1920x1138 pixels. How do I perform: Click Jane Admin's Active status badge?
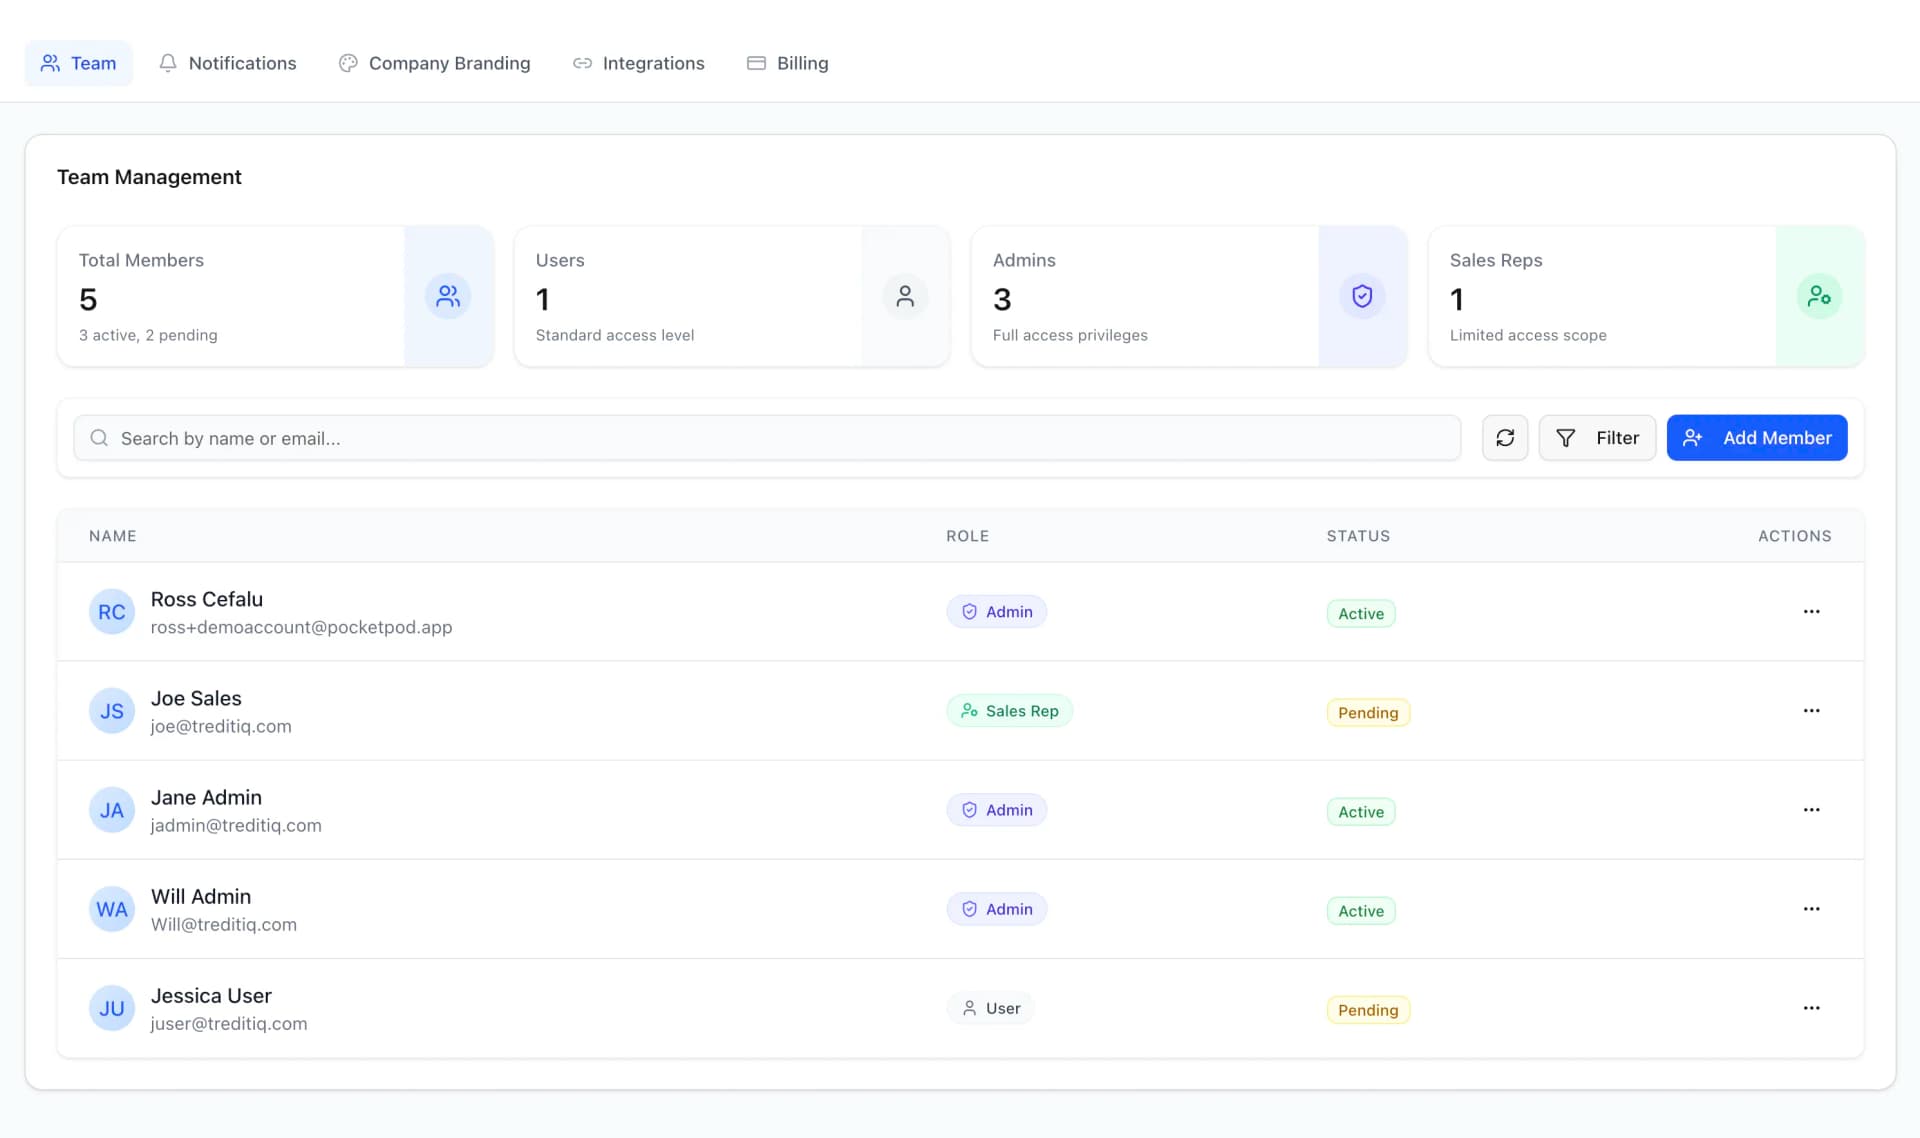[1360, 811]
